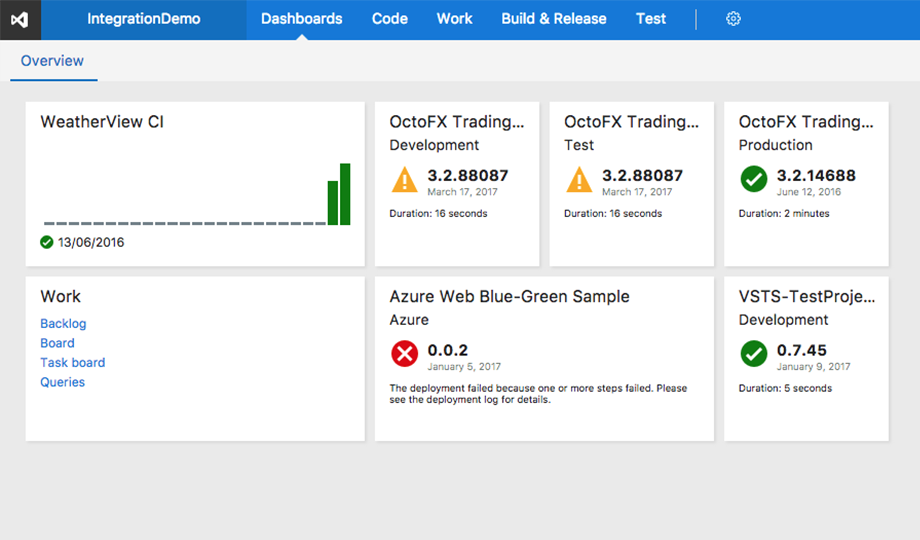The height and width of the screenshot is (540, 920).
Task: Click version 0.0.2 on Azure tile
Action: tap(448, 350)
